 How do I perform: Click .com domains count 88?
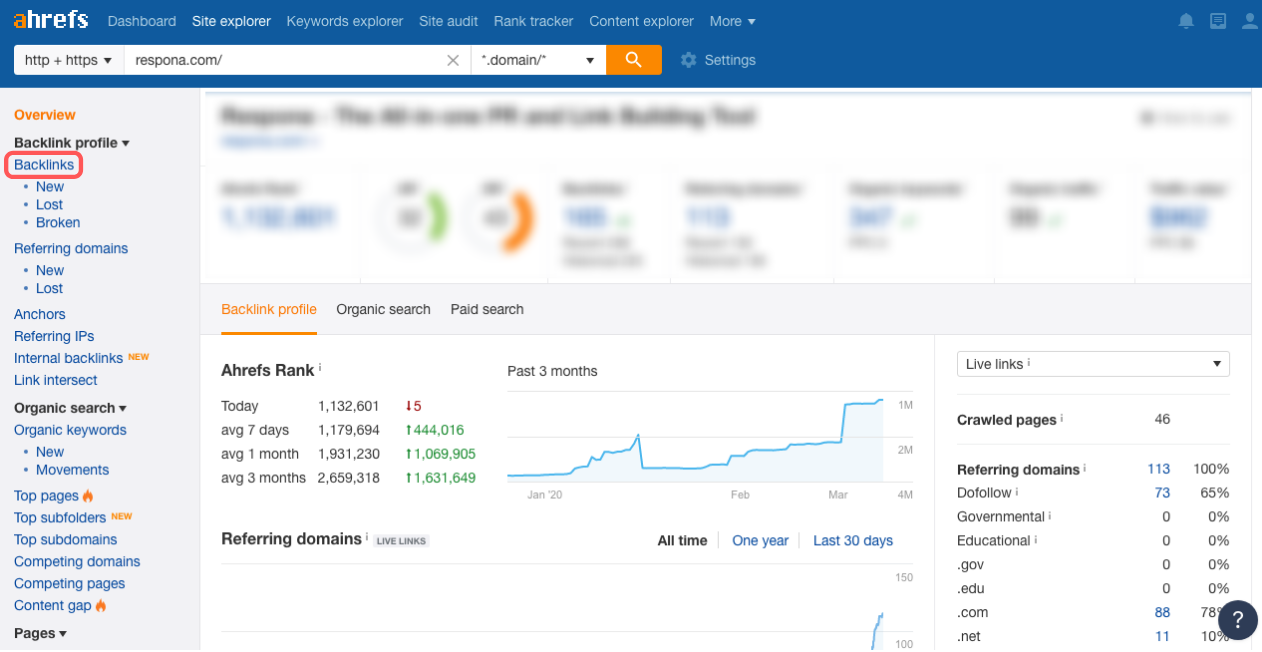pos(1162,613)
